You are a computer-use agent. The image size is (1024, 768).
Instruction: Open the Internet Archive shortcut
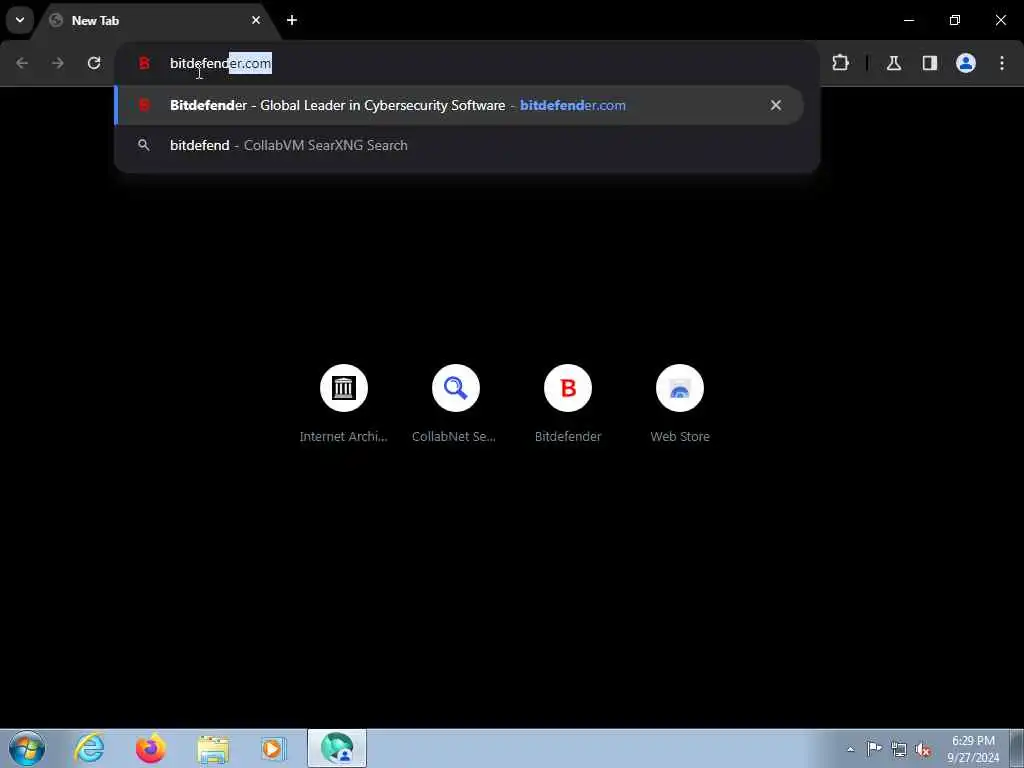(x=344, y=404)
